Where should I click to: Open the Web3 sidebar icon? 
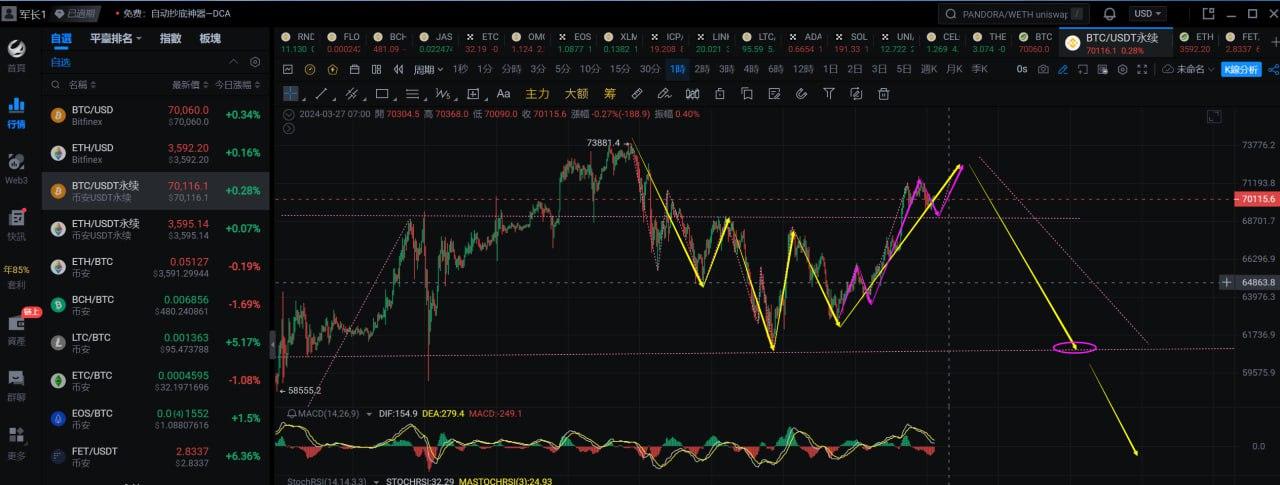tap(16, 168)
